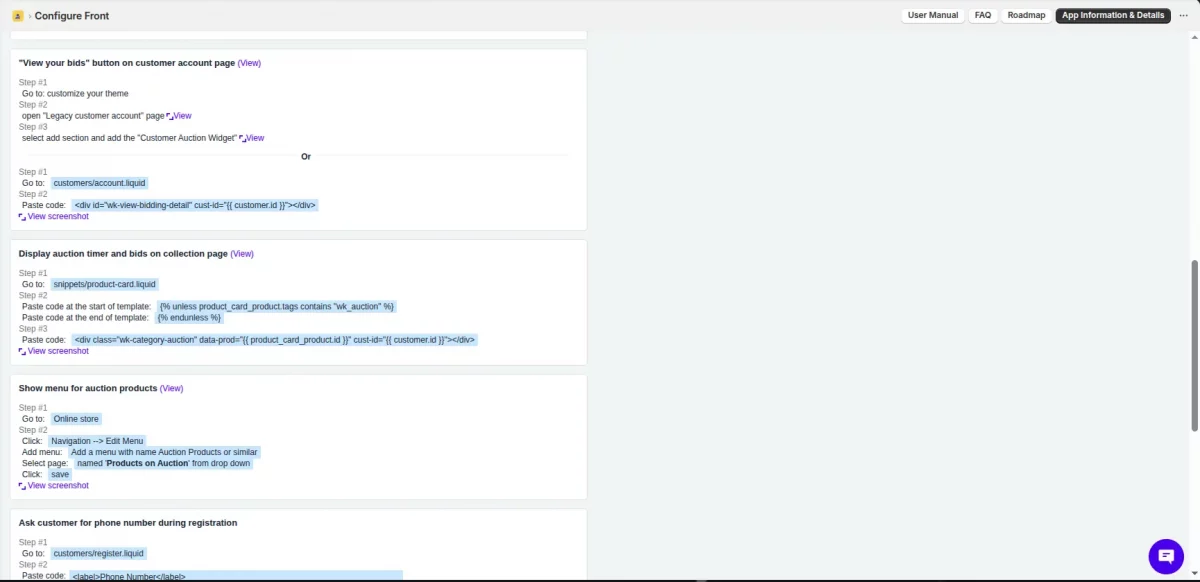Click external-link icon beside Legacy customer account View
This screenshot has height=582, width=1200.
(x=170, y=116)
